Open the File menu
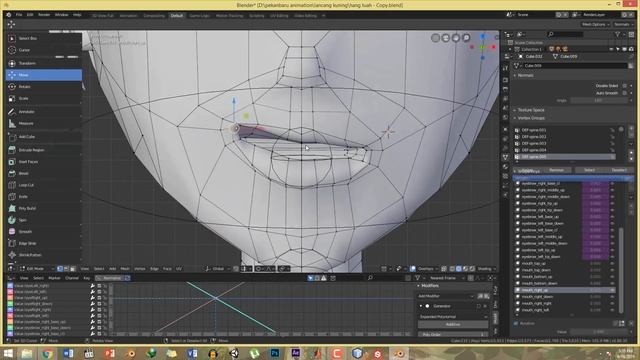This screenshot has height=360, width=640. pos(19,15)
